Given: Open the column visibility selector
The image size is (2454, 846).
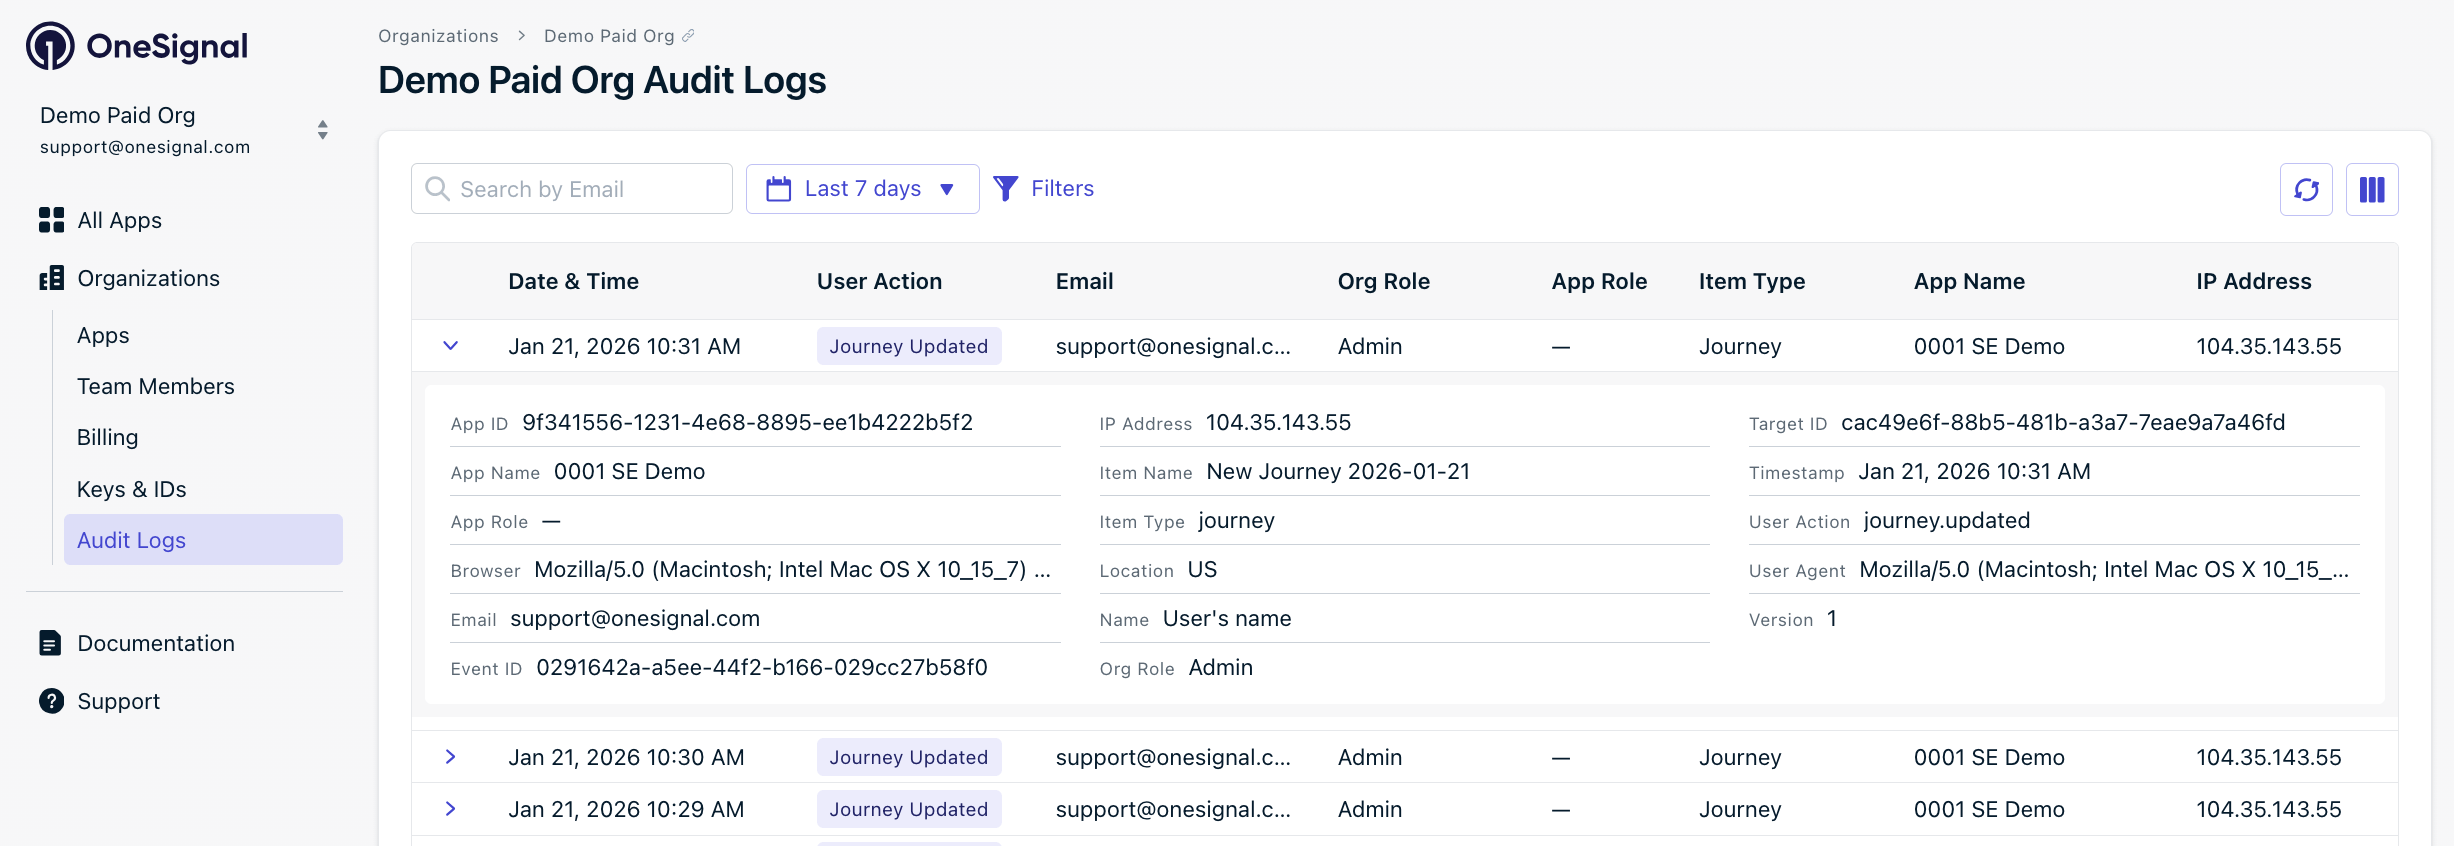Looking at the screenshot, I should click(2372, 189).
